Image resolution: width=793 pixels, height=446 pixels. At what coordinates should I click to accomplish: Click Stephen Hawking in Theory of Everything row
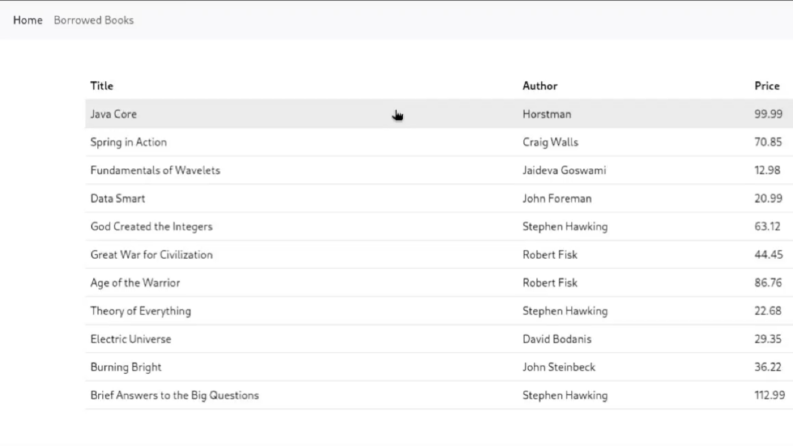click(x=565, y=311)
